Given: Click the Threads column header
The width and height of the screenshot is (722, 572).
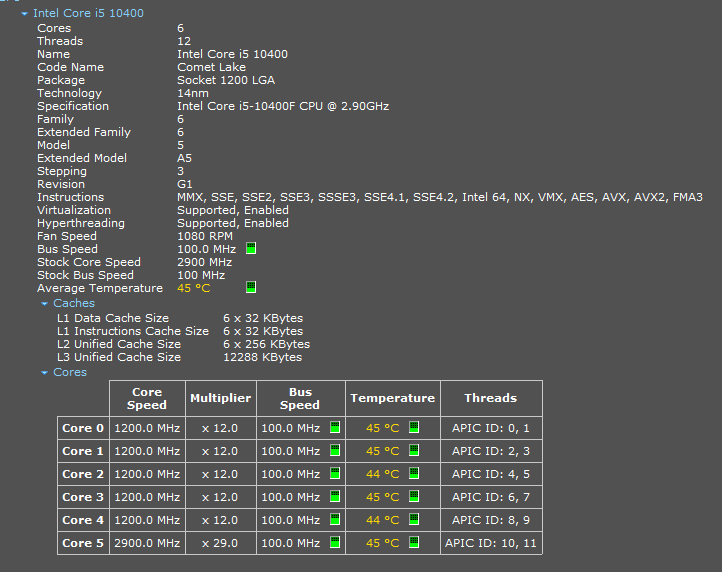Looking at the screenshot, I should click(491, 398).
